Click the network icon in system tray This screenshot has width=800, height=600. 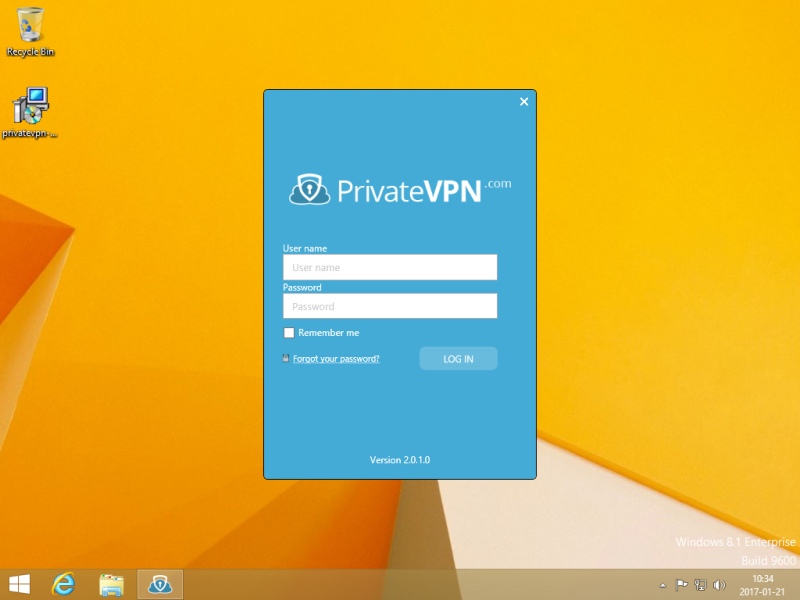coord(700,585)
